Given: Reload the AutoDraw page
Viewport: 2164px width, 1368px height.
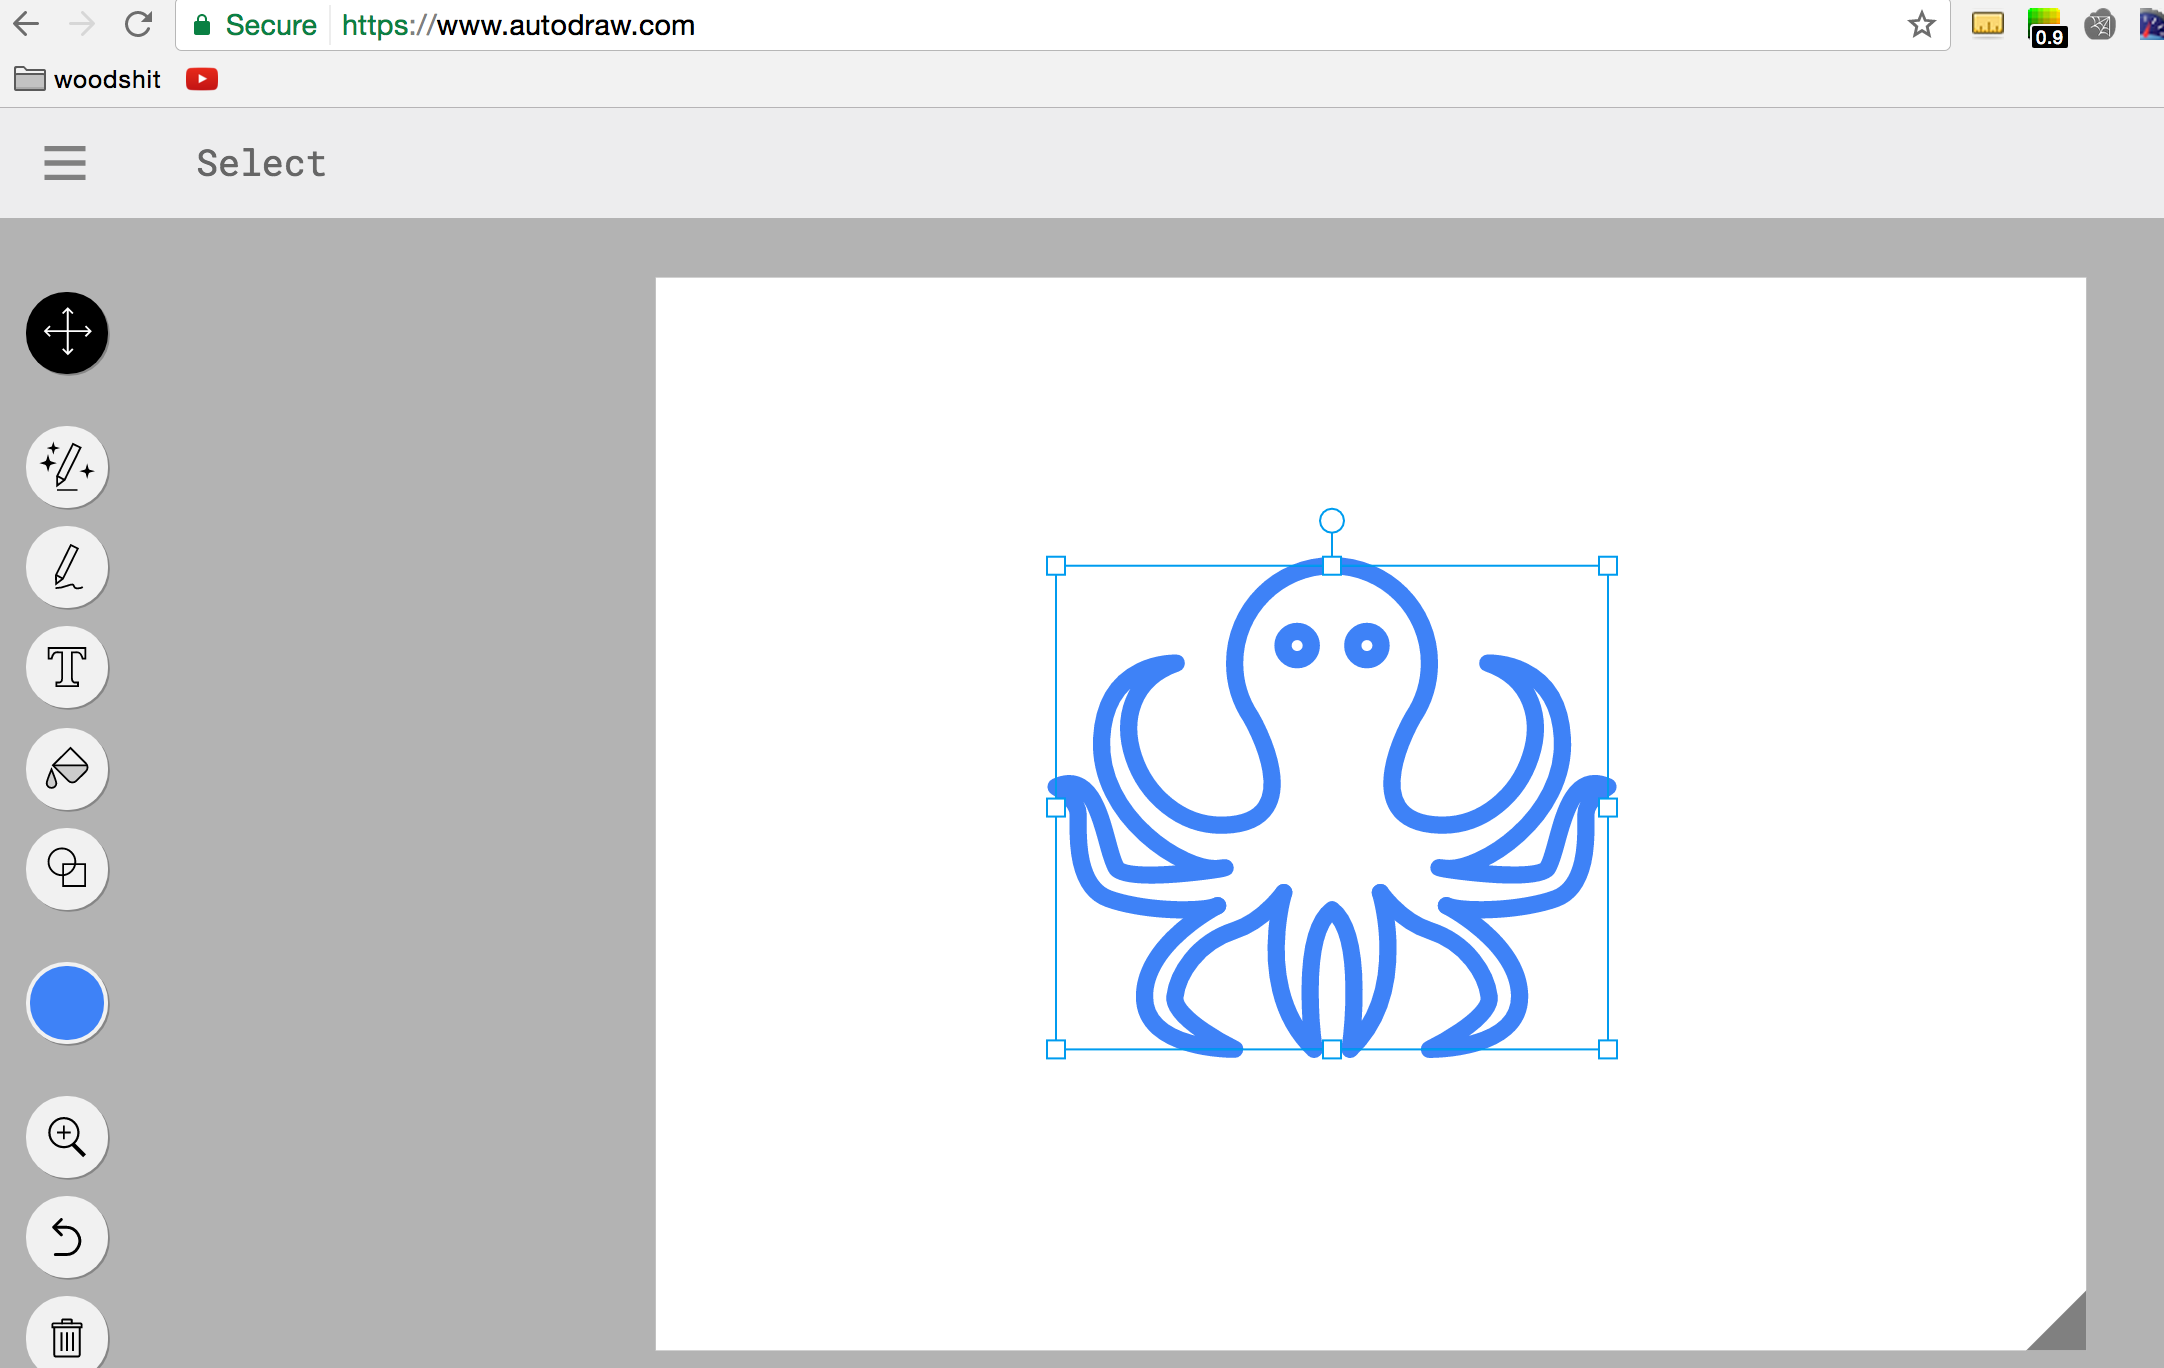Looking at the screenshot, I should [x=139, y=24].
